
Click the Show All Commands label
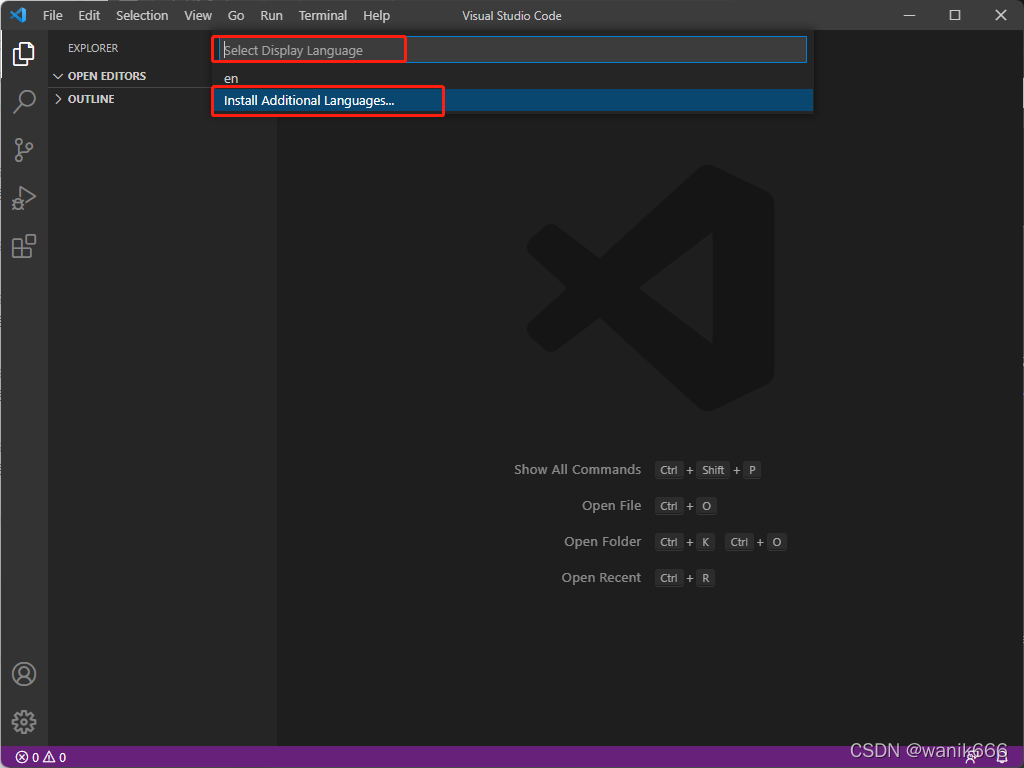(x=577, y=470)
